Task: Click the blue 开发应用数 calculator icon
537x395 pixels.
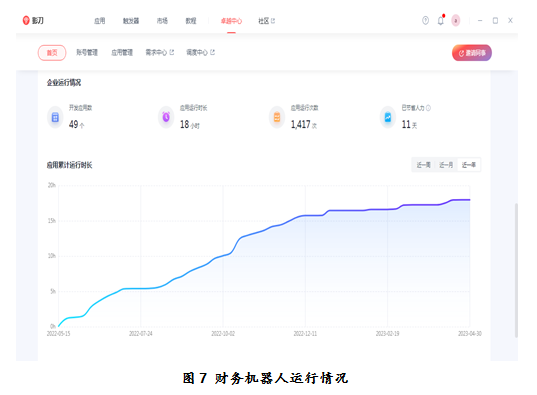Action: pos(55,118)
